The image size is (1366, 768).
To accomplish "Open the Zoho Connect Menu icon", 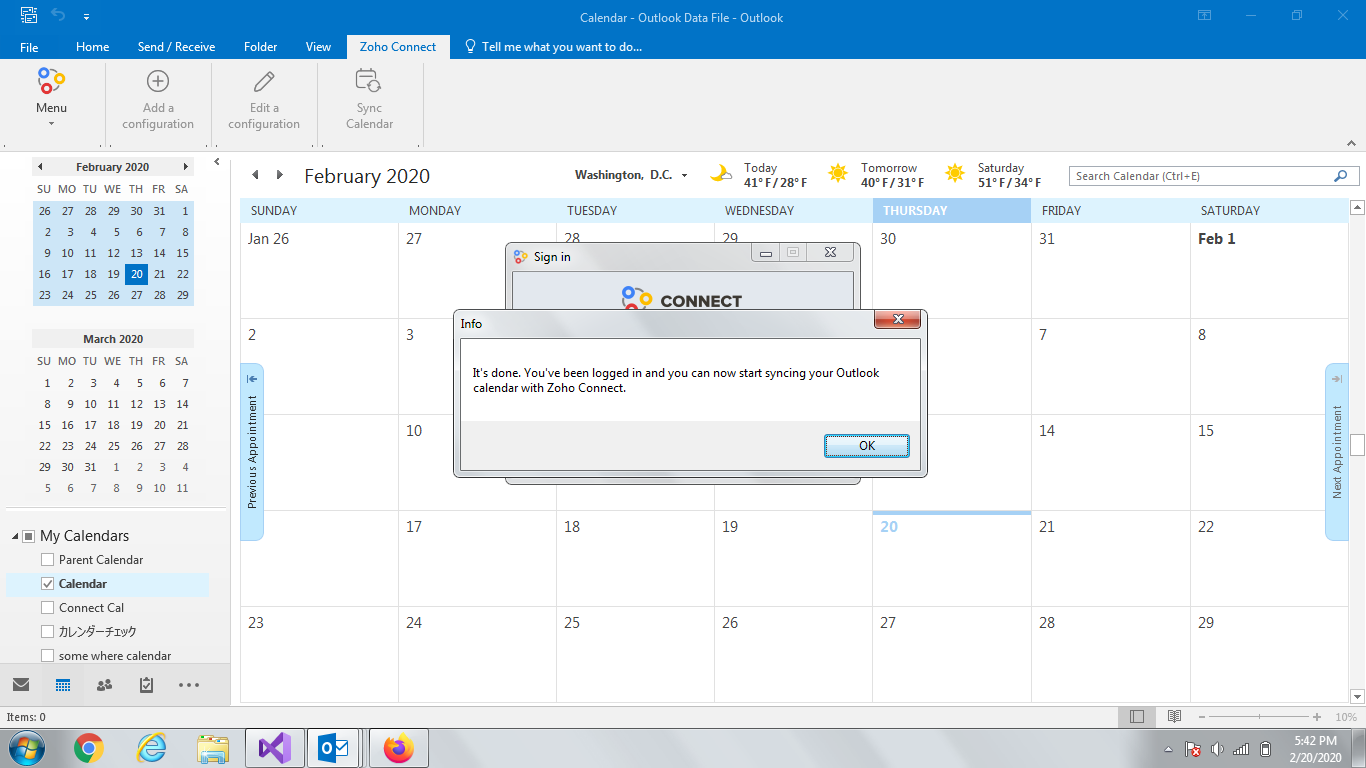I will [x=51, y=82].
